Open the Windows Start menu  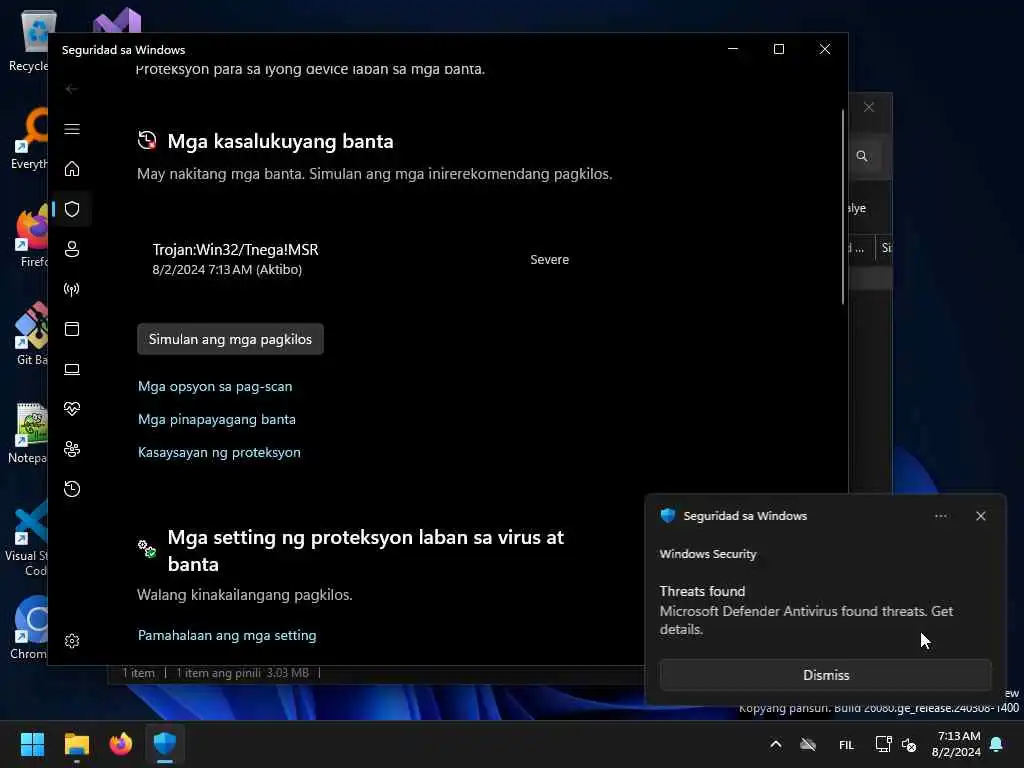[x=32, y=744]
